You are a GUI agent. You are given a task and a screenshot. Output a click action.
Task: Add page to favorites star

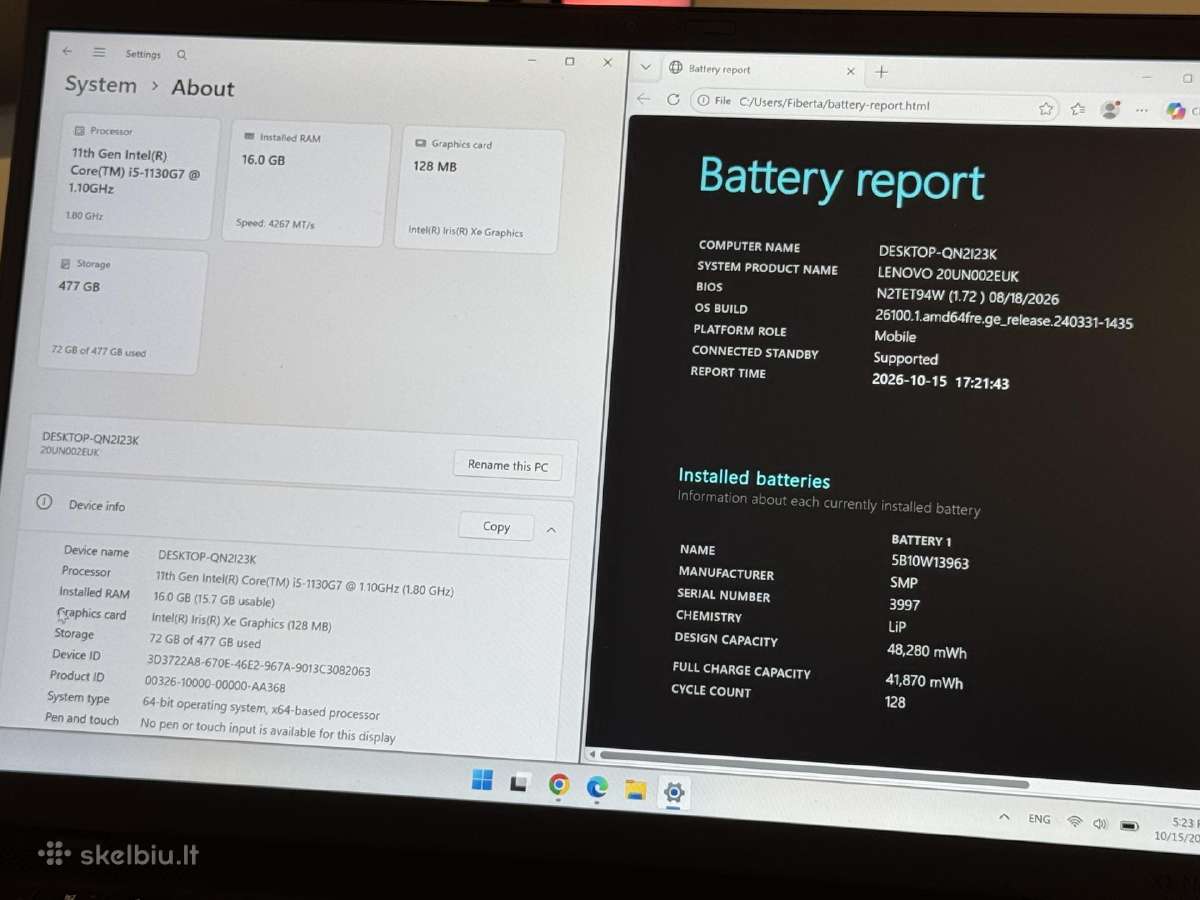pyautogui.click(x=1045, y=108)
